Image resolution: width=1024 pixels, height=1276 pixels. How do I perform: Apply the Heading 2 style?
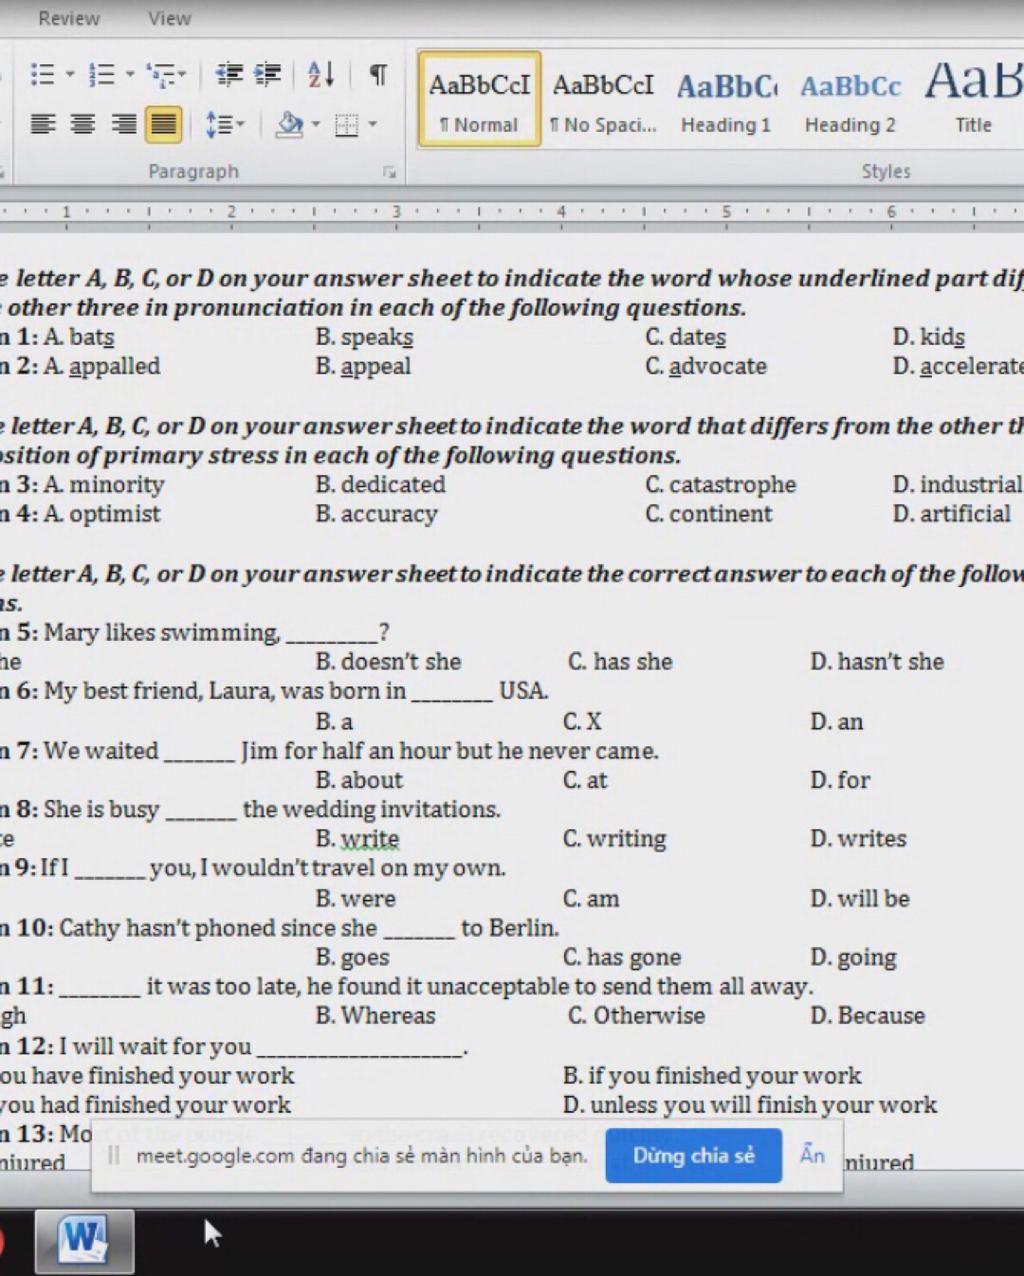(x=850, y=99)
